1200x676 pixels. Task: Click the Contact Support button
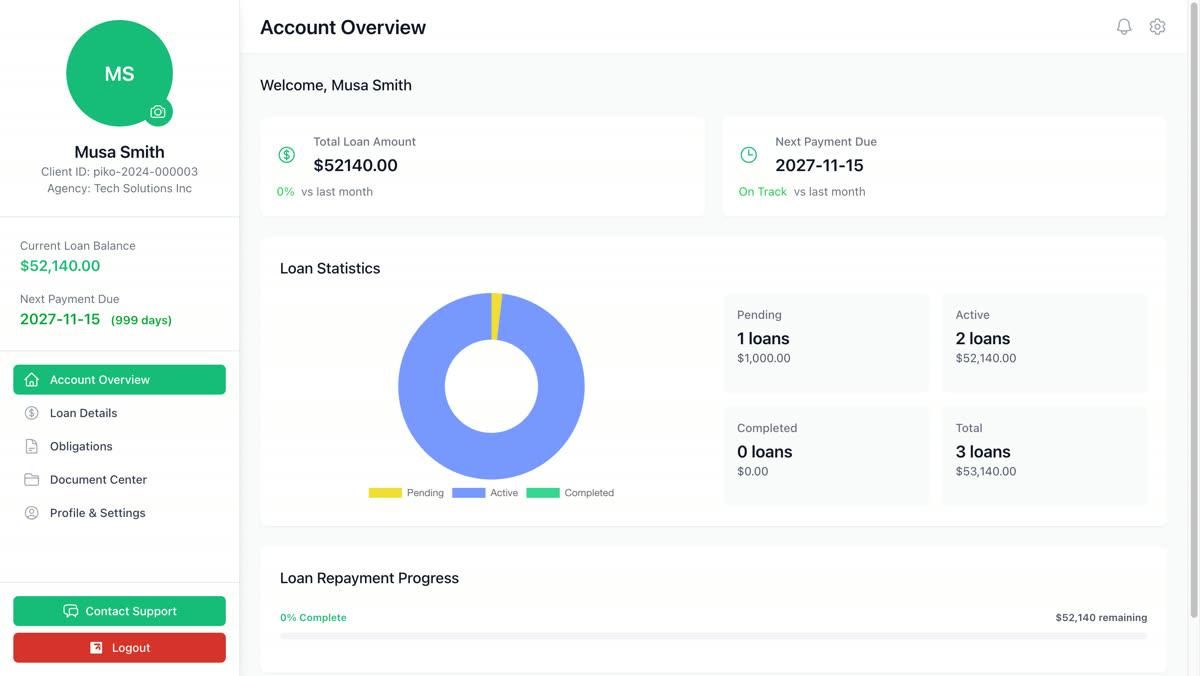pyautogui.click(x=119, y=611)
